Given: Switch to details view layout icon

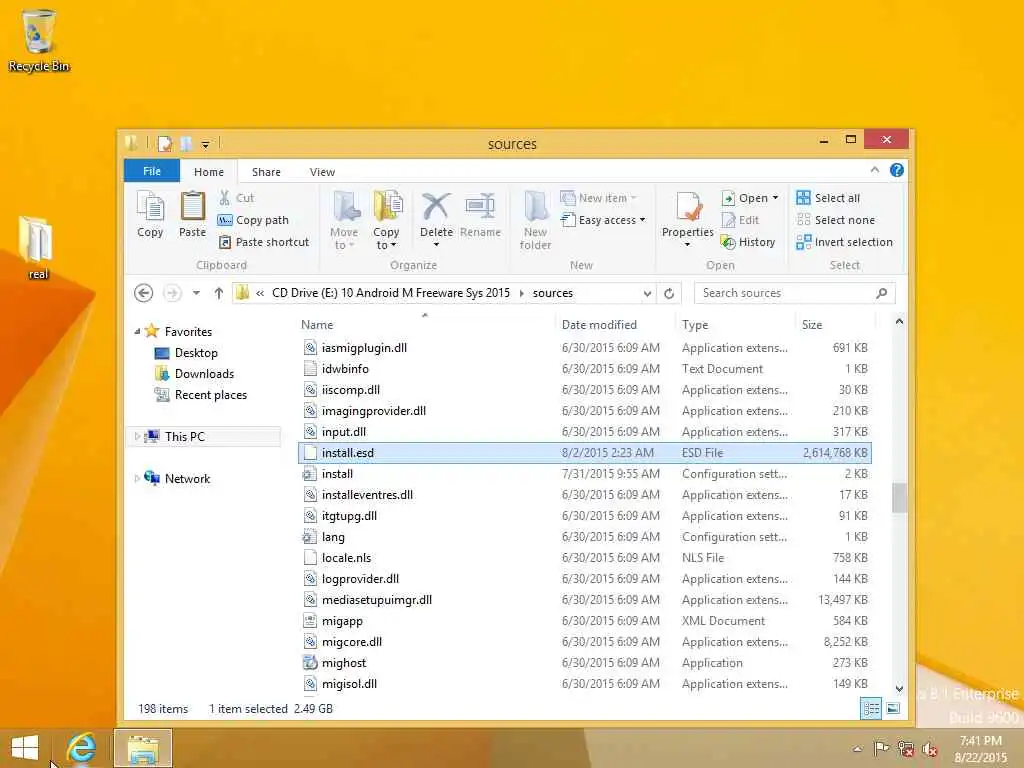Looking at the screenshot, I should click(871, 709).
